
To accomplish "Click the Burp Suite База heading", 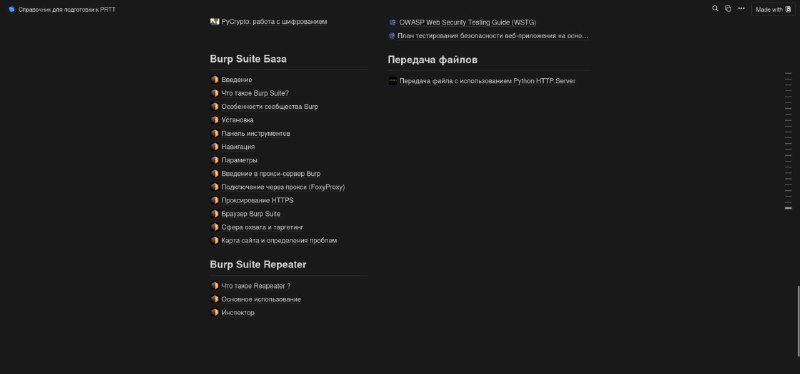I will point(248,59).
